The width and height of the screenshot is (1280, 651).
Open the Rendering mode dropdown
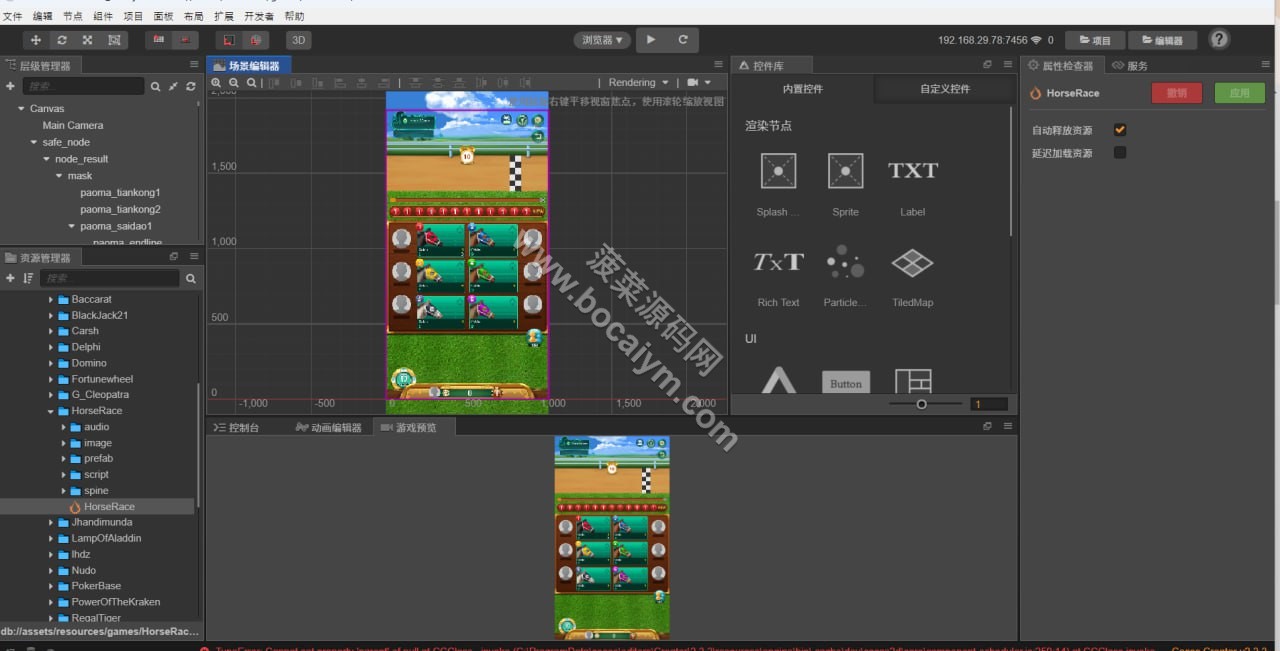[x=639, y=83]
